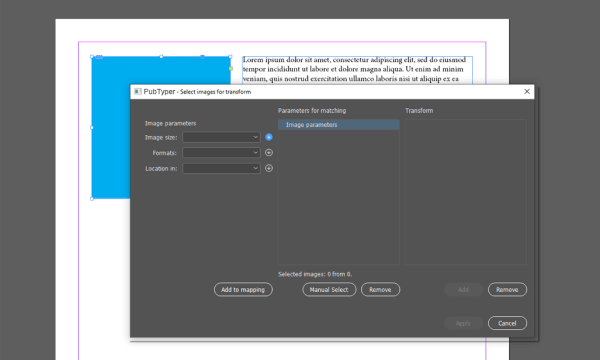600x360 pixels.
Task: Click the Lorem ipsum text frame
Action: tap(357, 69)
